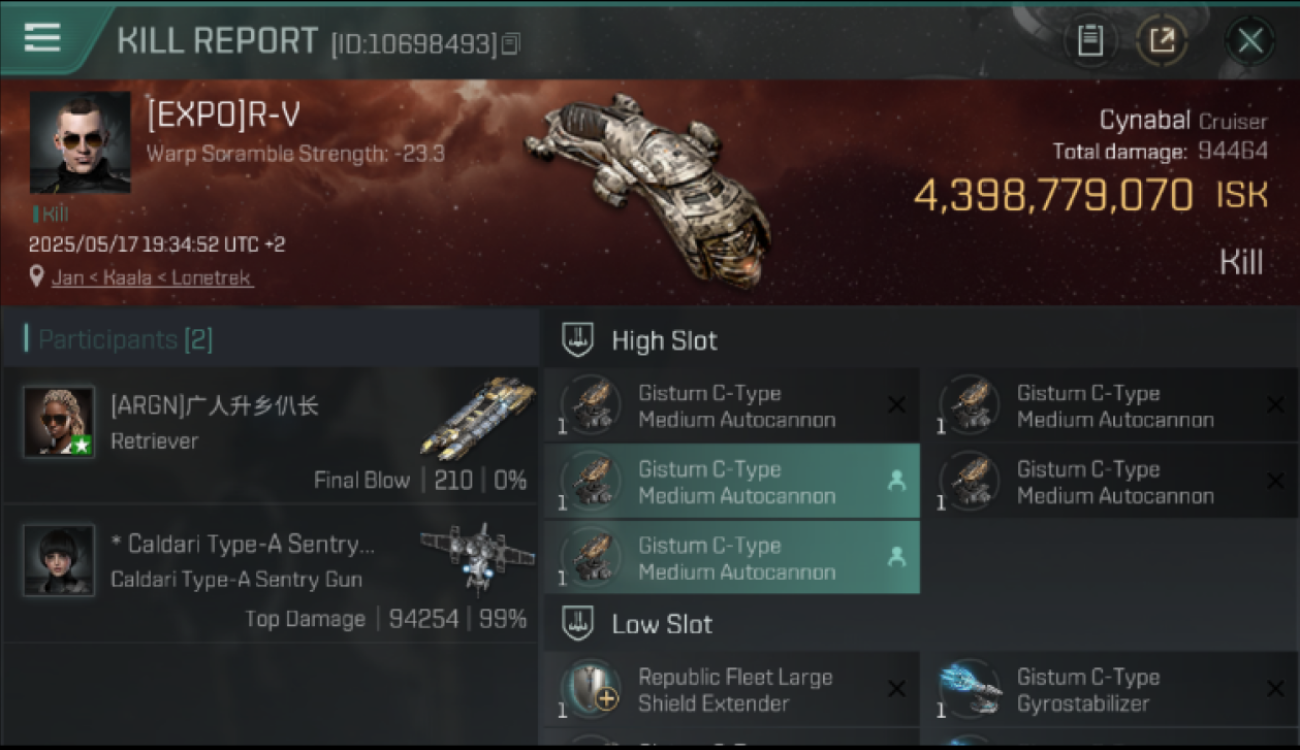This screenshot has width=1300, height=750.
Task: Click the X mark on the first autocannon
Action: tap(896, 405)
